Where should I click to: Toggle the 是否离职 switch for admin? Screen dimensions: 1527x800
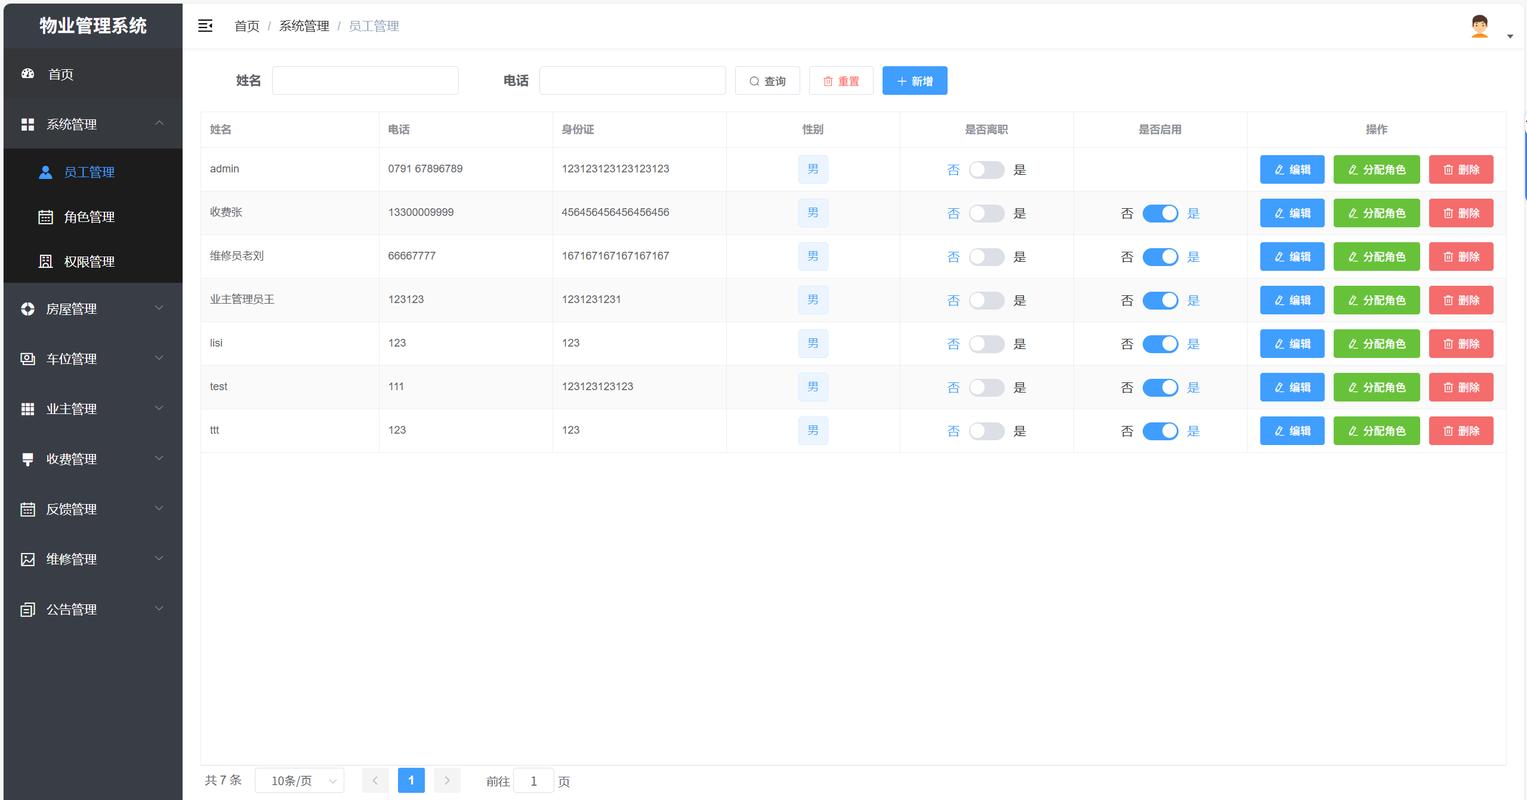[x=986, y=169]
